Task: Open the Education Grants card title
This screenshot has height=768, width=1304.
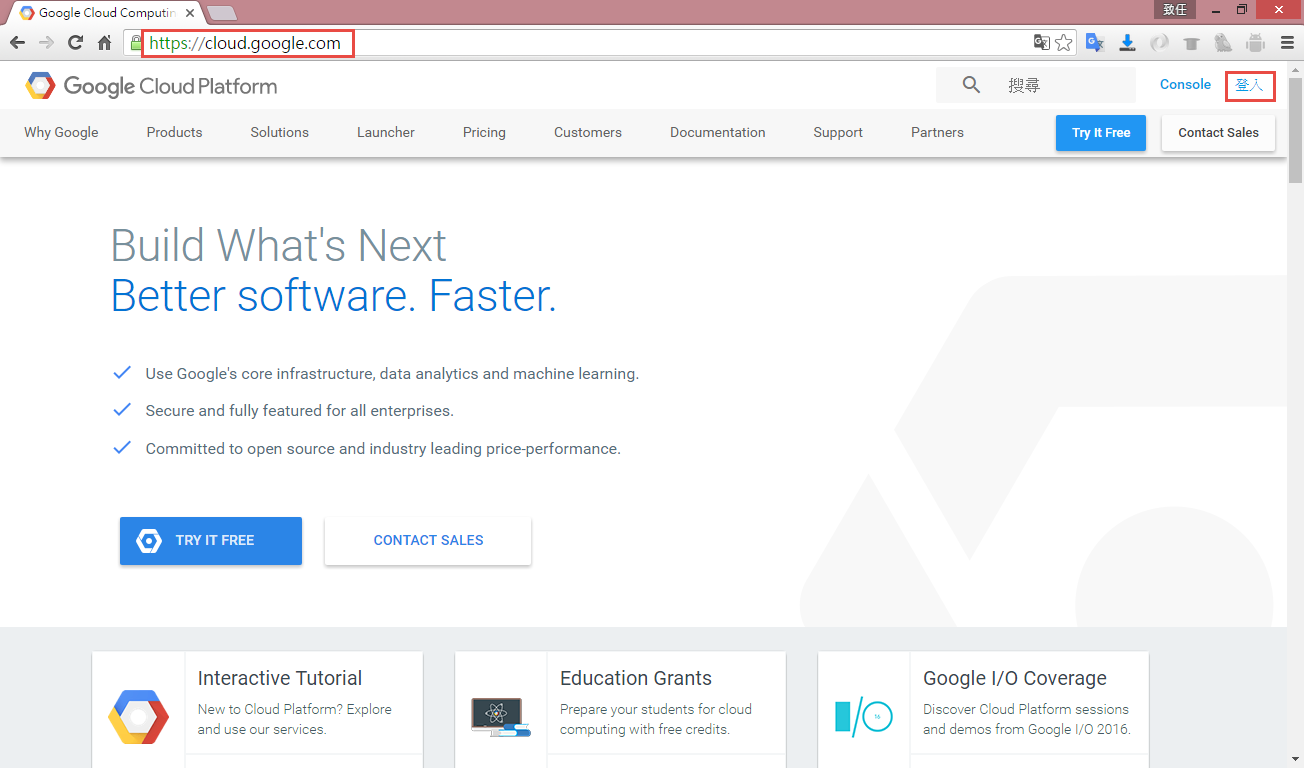Action: (x=636, y=678)
